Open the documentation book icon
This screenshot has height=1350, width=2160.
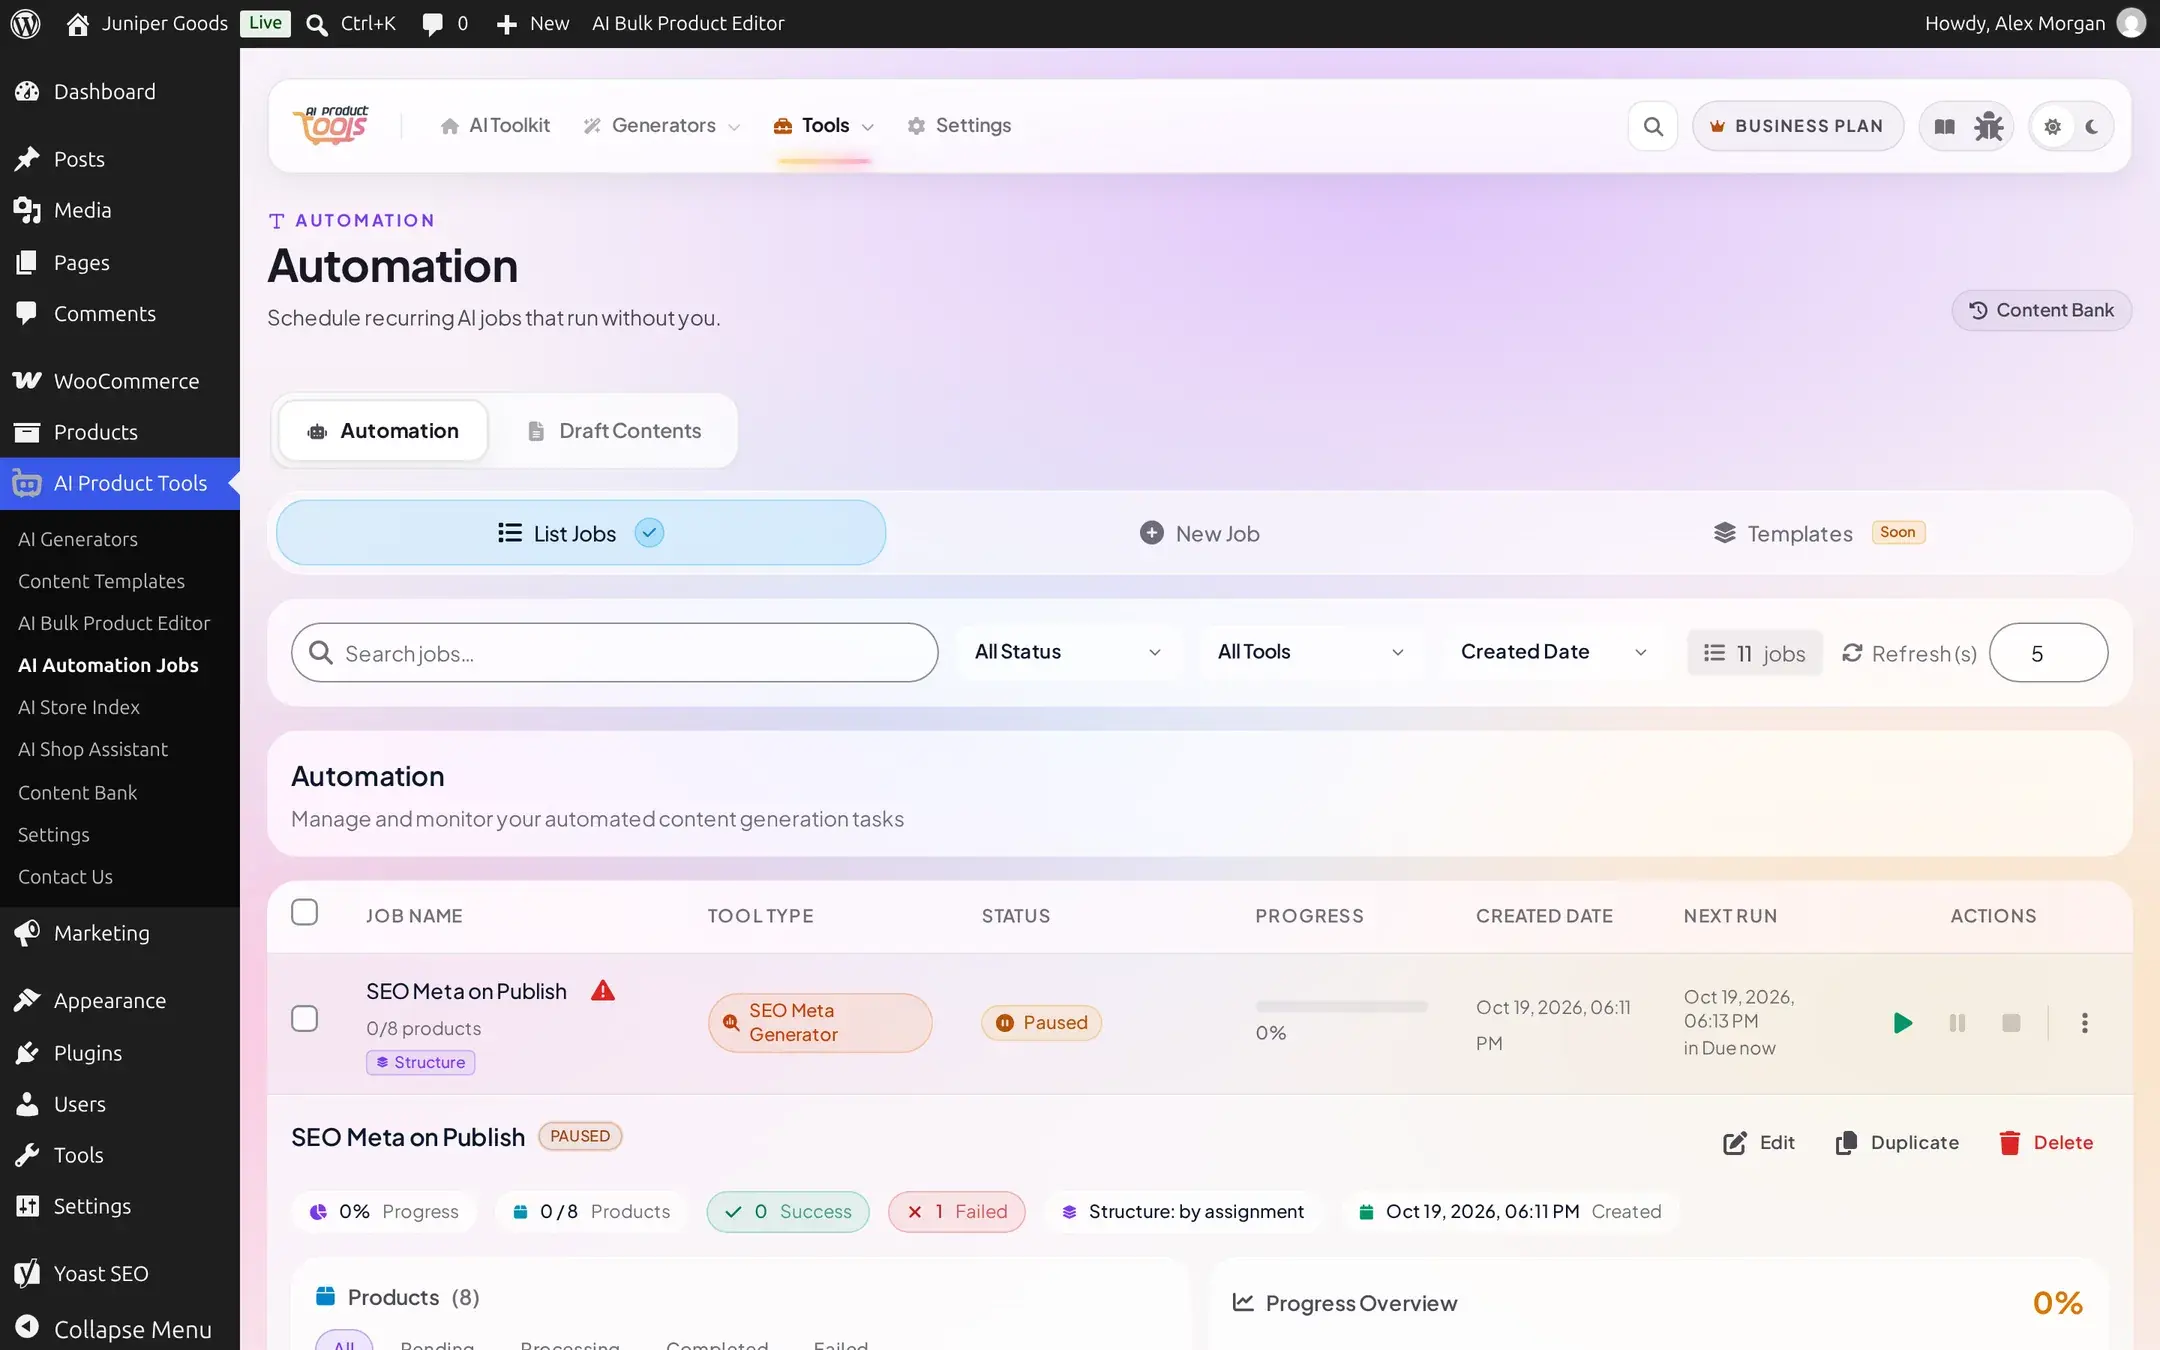tap(1944, 126)
